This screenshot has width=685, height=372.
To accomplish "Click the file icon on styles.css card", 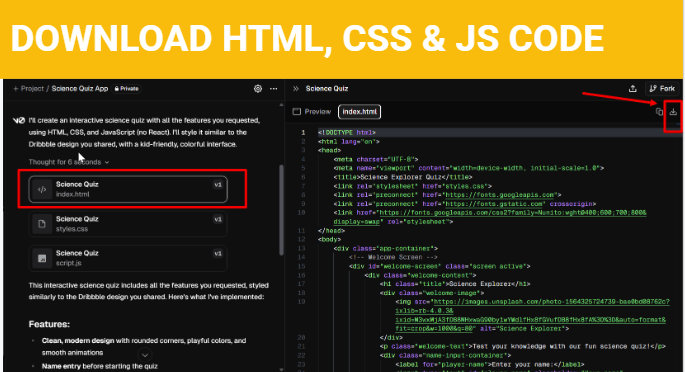I will point(42,224).
